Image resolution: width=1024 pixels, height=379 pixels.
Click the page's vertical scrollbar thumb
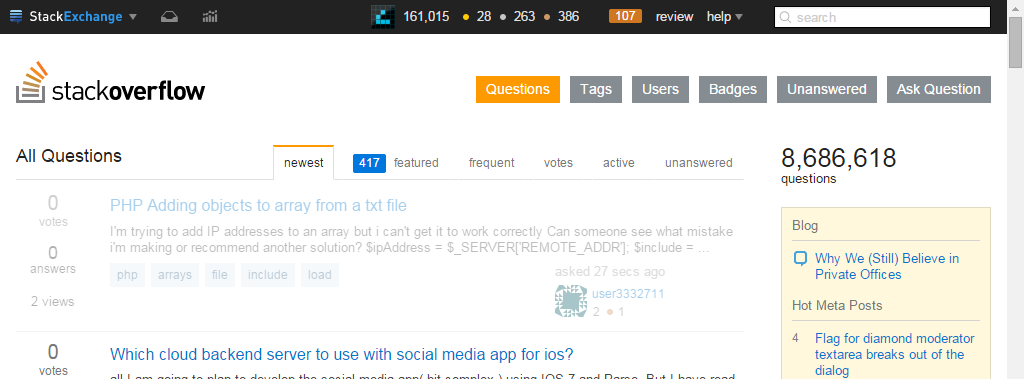pos(1016,41)
